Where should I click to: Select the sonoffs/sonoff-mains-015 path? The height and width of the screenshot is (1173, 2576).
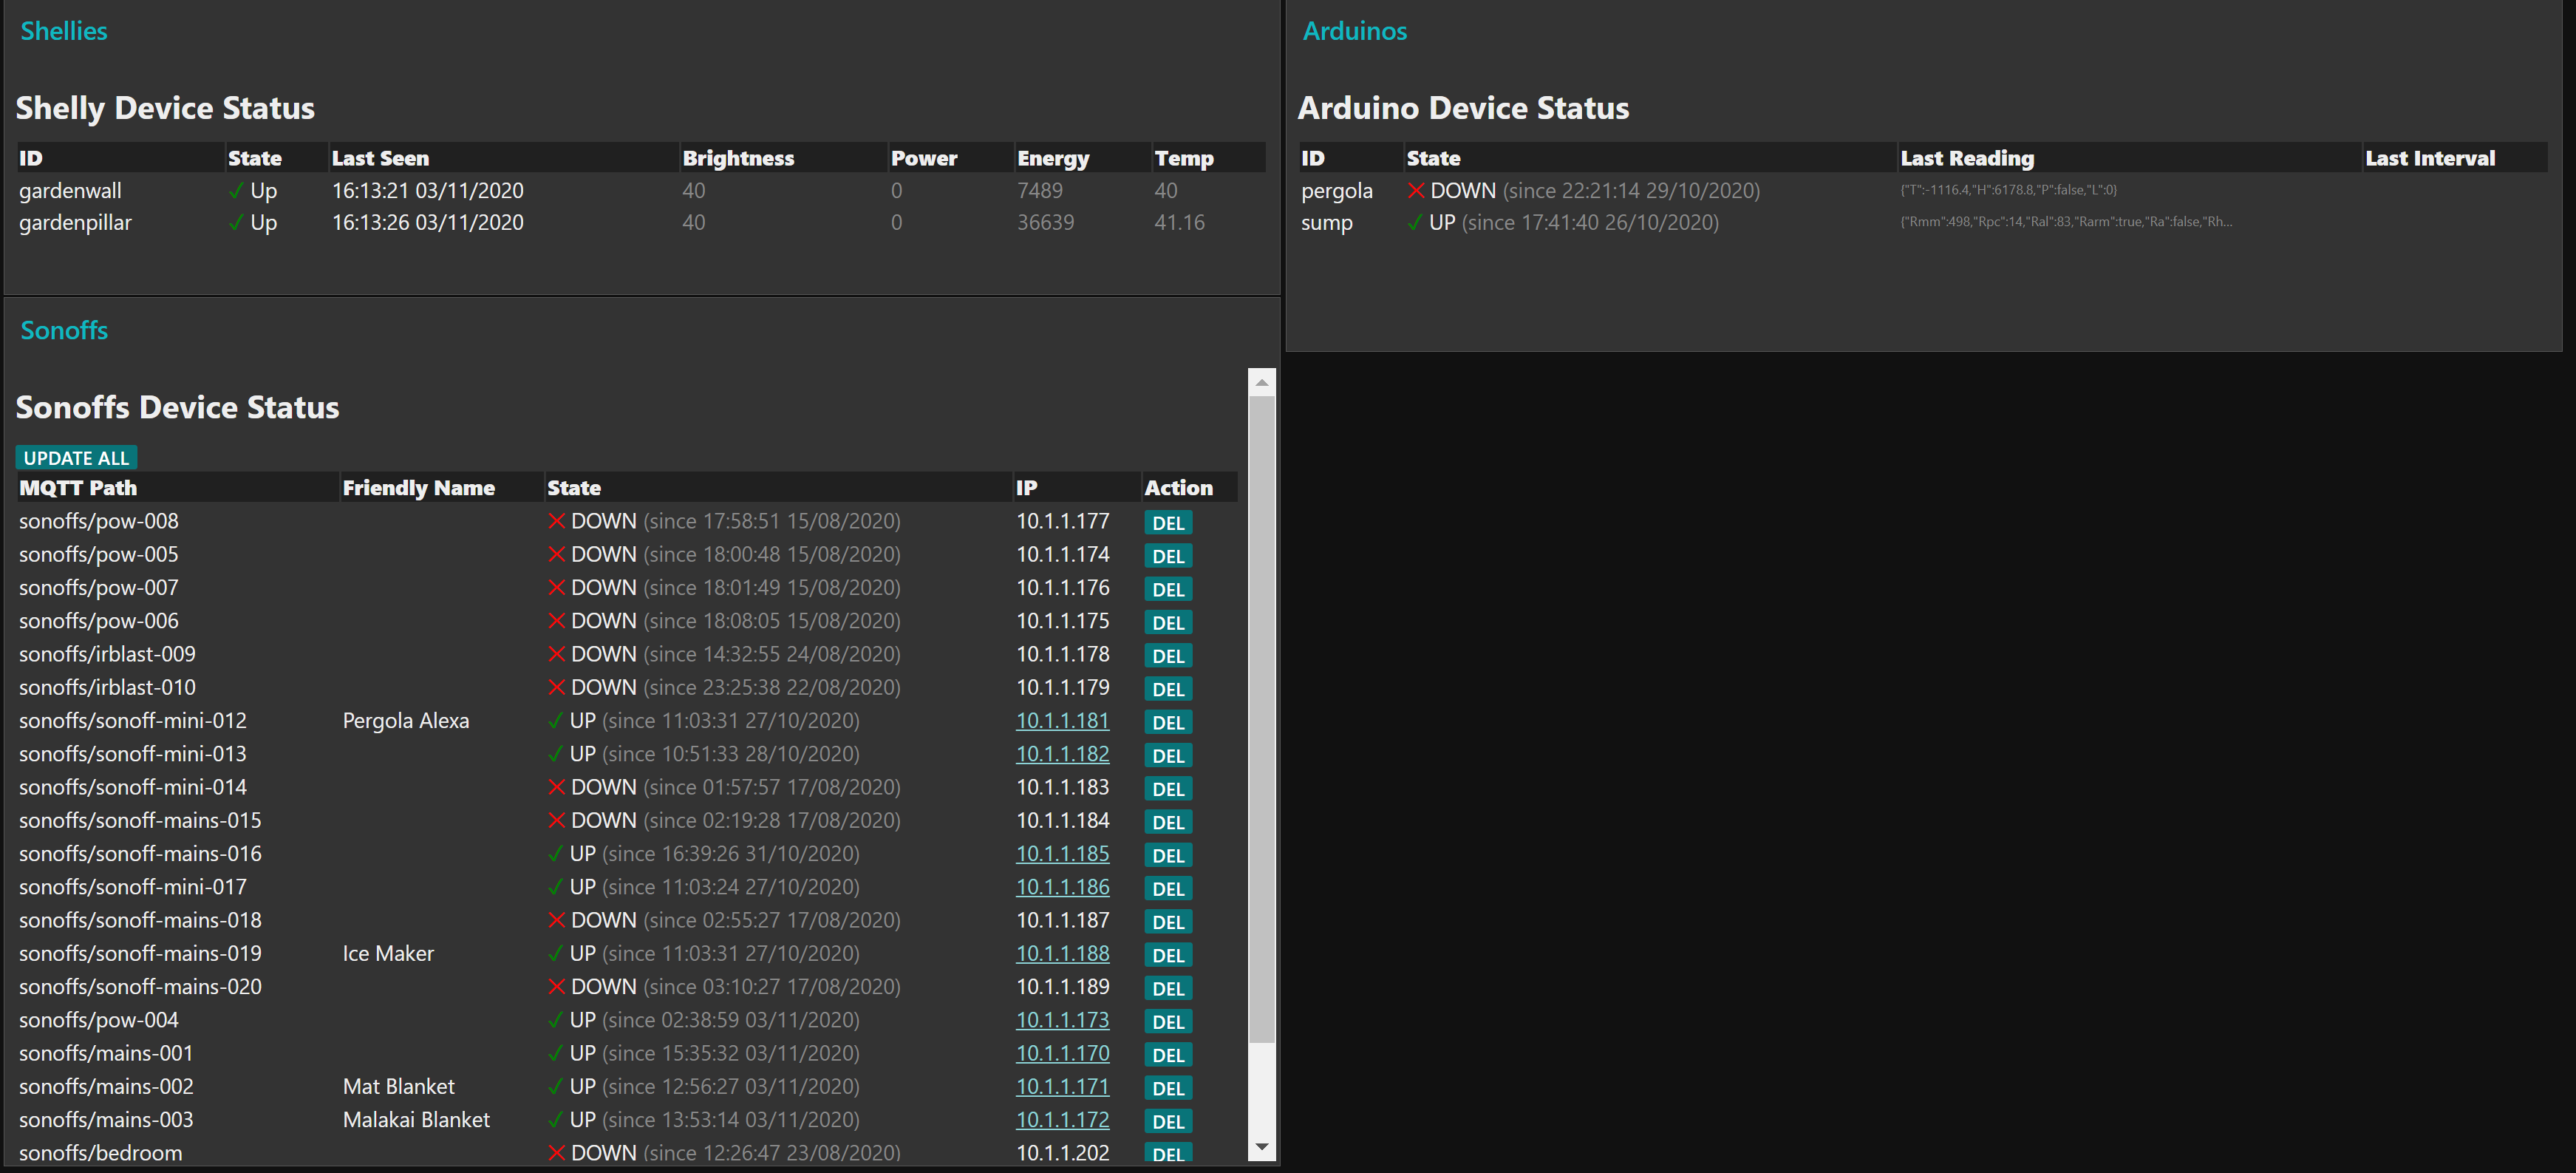tap(140, 820)
